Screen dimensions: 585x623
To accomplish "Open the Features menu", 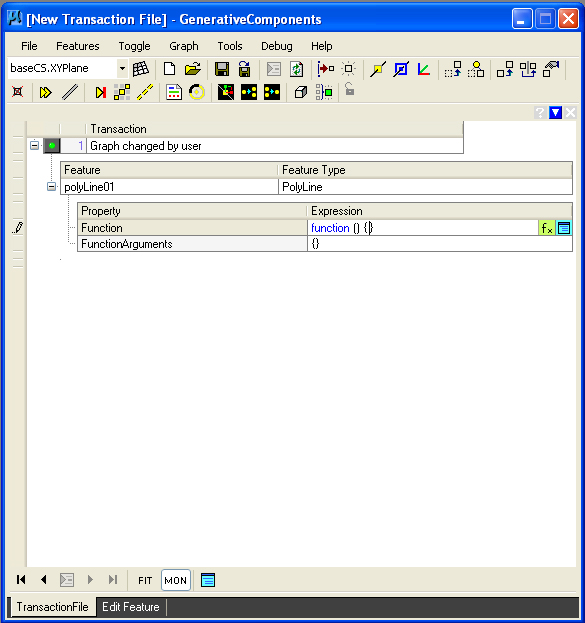I will tap(78, 46).
